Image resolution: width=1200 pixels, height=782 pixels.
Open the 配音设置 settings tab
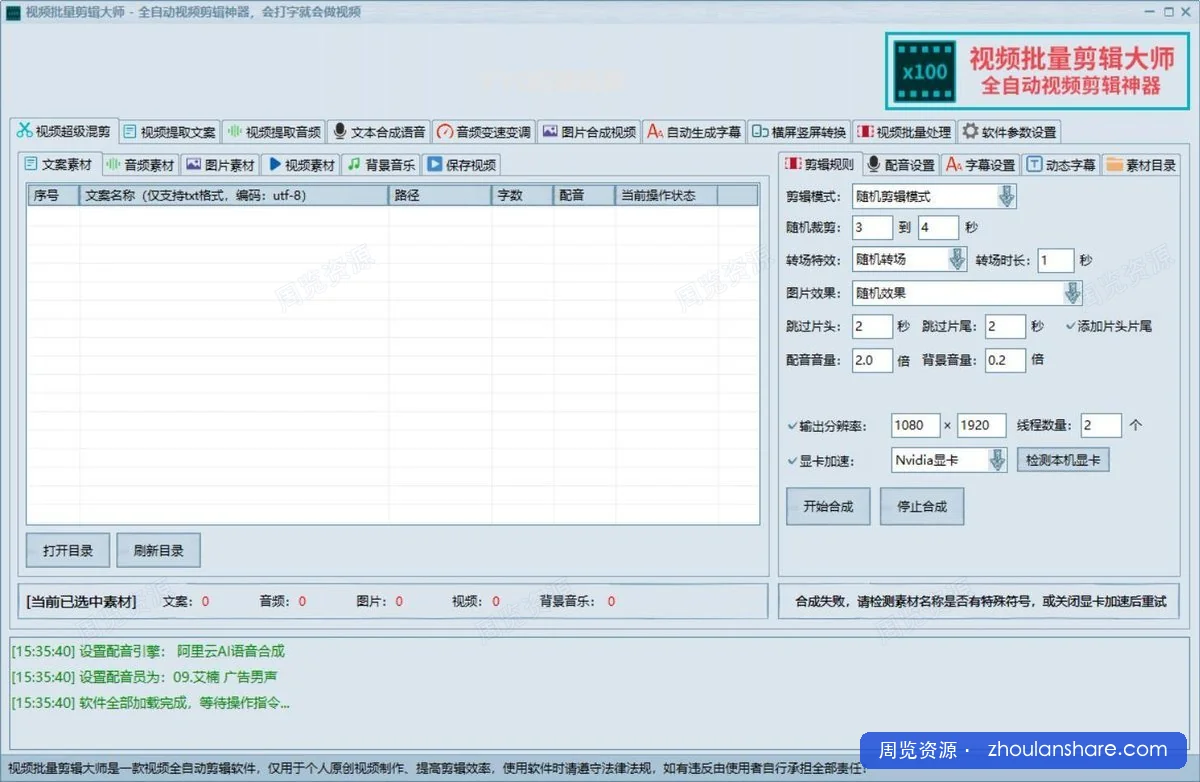pyautogui.click(x=901, y=165)
